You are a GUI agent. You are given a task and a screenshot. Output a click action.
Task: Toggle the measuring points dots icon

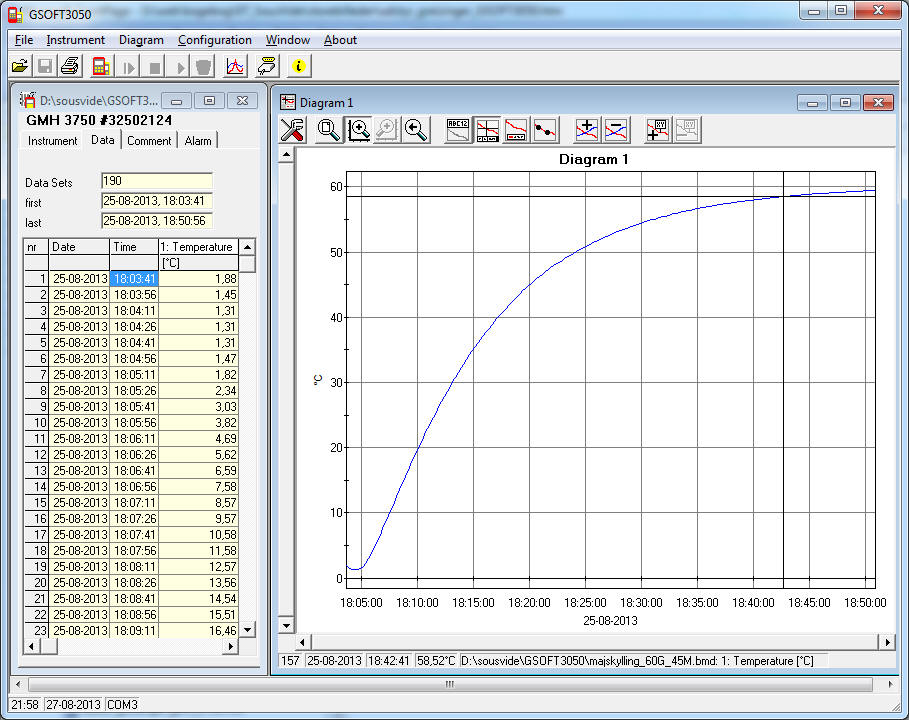click(545, 130)
